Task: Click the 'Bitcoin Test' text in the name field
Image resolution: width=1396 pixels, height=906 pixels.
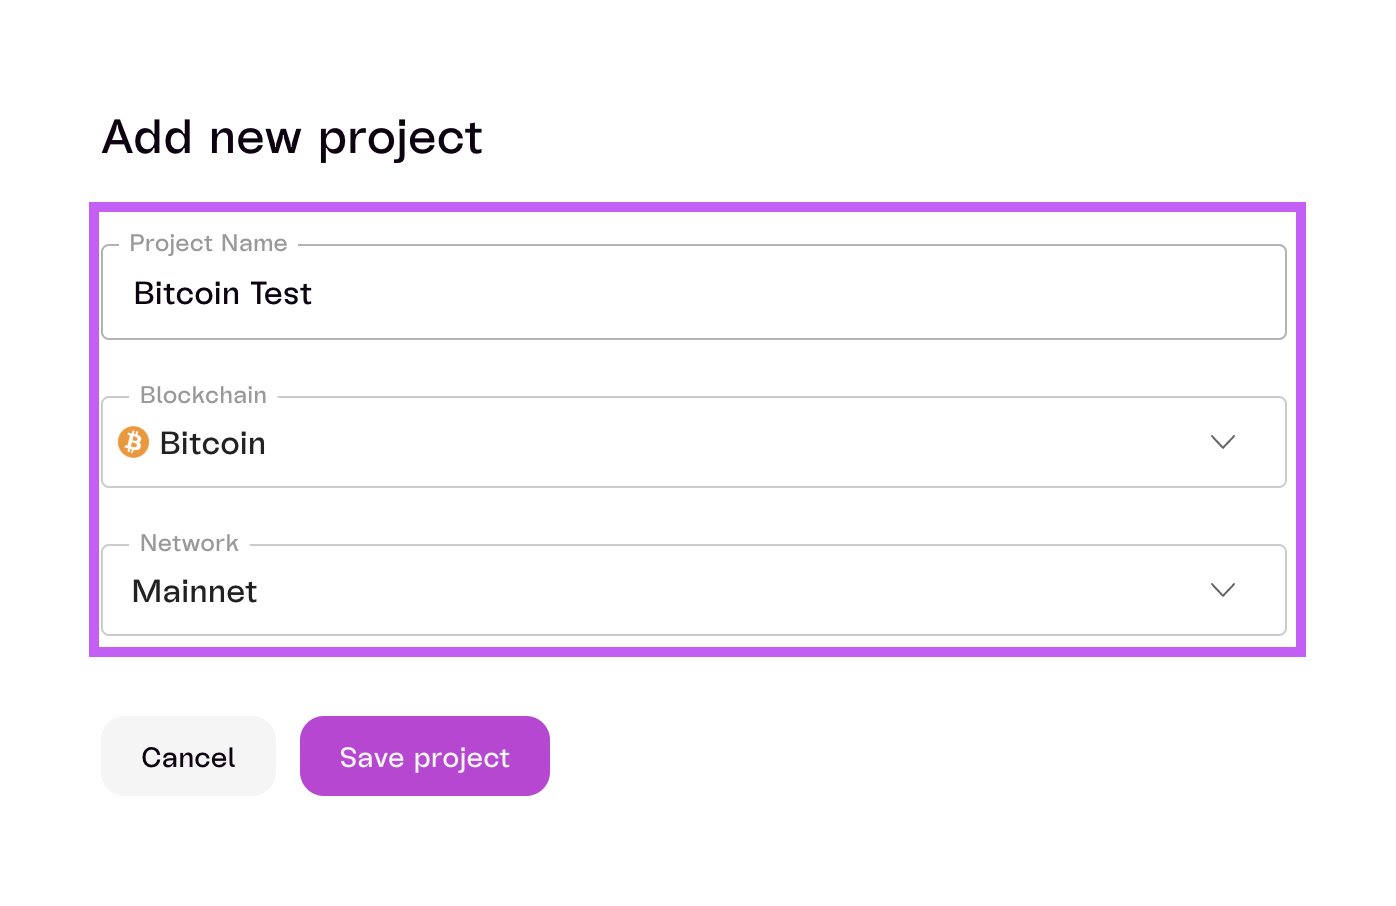Action: coord(223,293)
